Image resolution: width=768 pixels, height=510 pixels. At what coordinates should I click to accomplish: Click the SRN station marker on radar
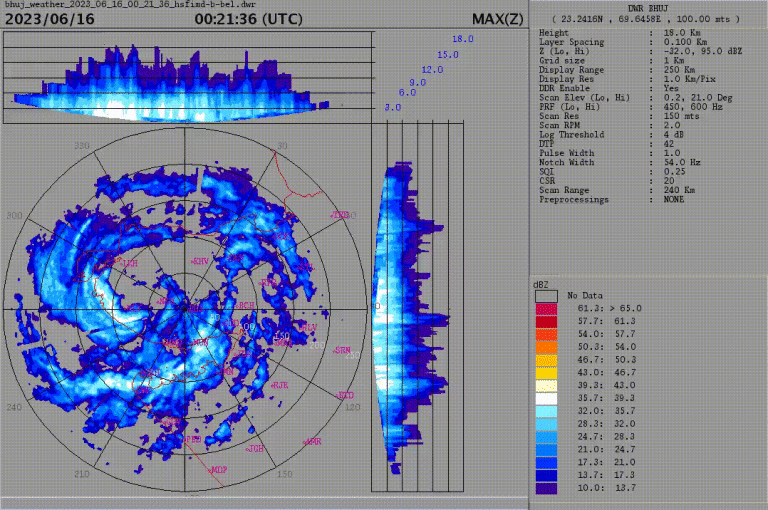342,350
